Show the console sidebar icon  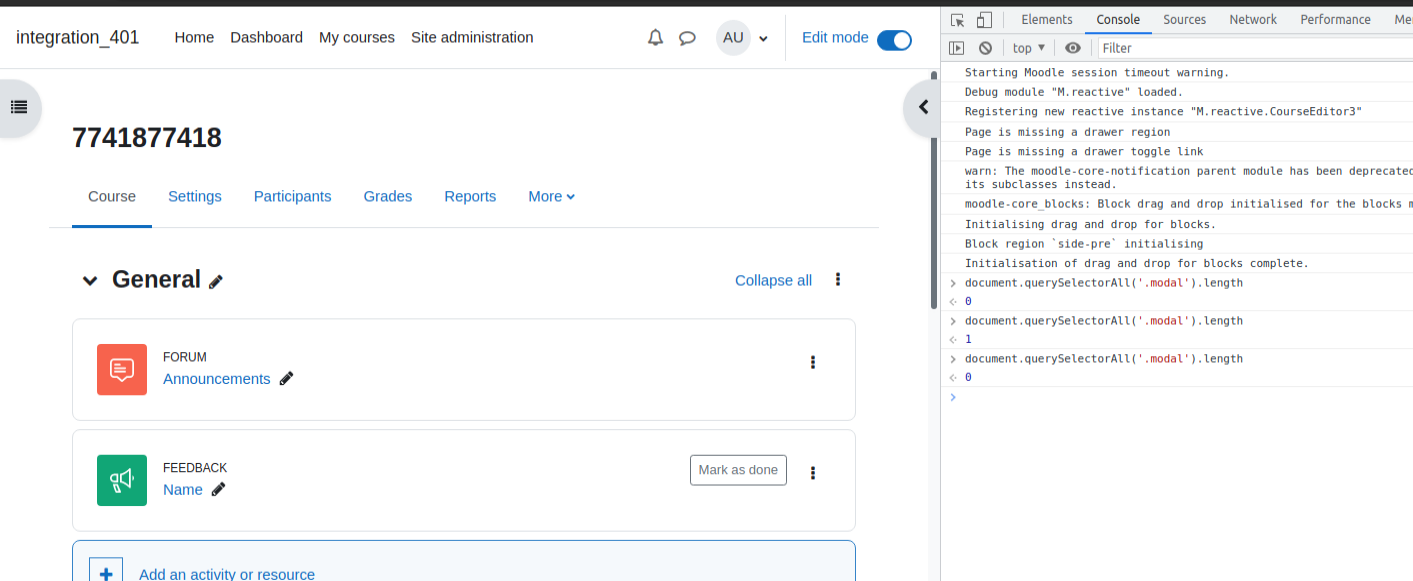(957, 48)
